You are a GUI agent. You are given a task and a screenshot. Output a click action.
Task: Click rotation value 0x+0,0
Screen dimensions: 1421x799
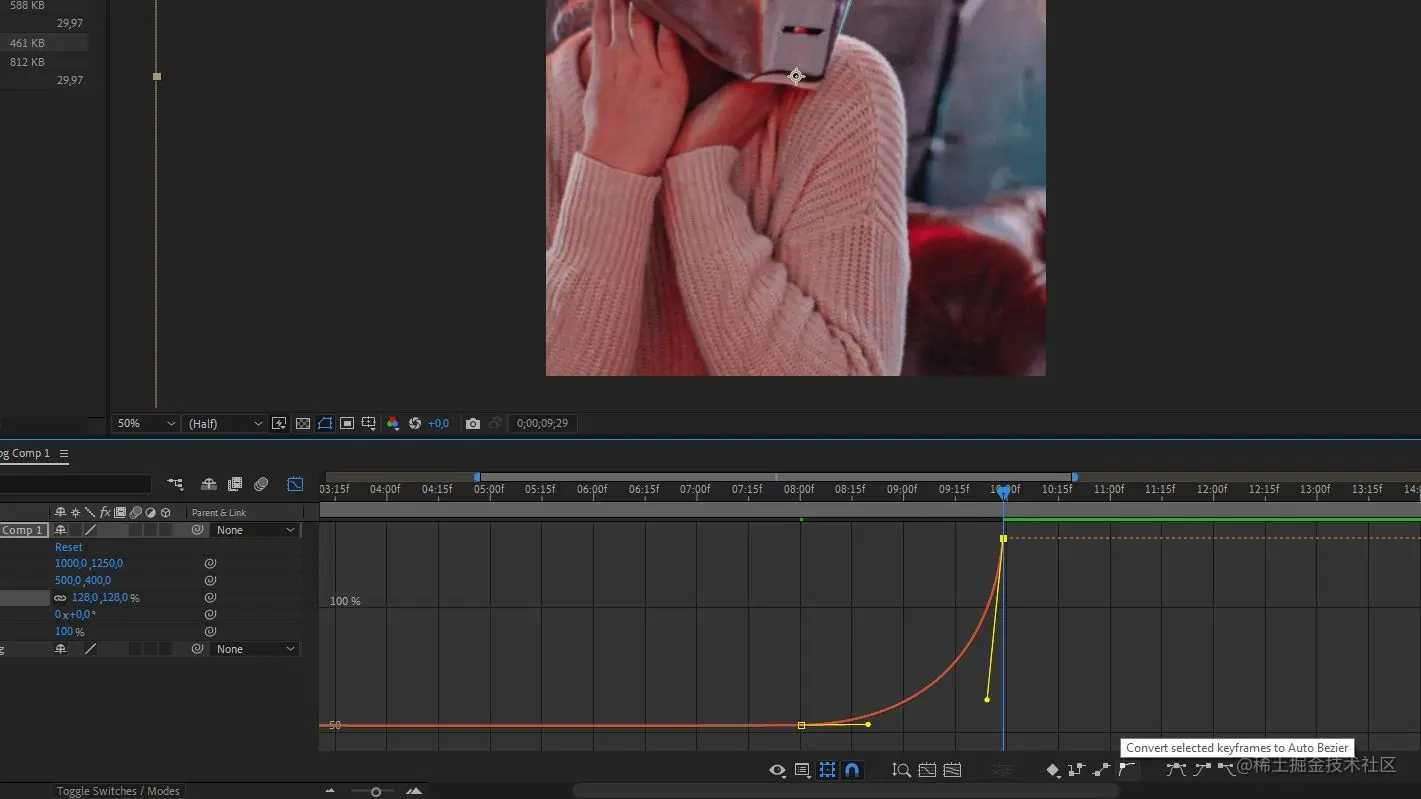75,614
